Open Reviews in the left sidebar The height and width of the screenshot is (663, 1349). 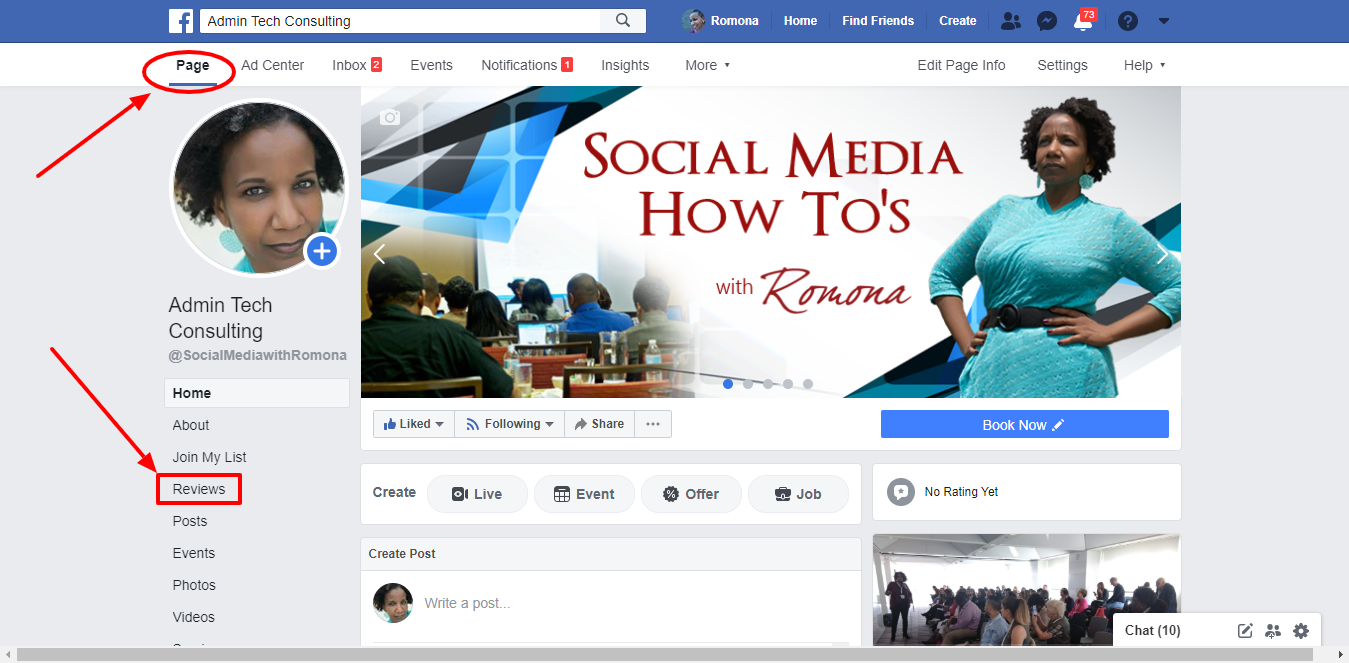[x=199, y=489]
